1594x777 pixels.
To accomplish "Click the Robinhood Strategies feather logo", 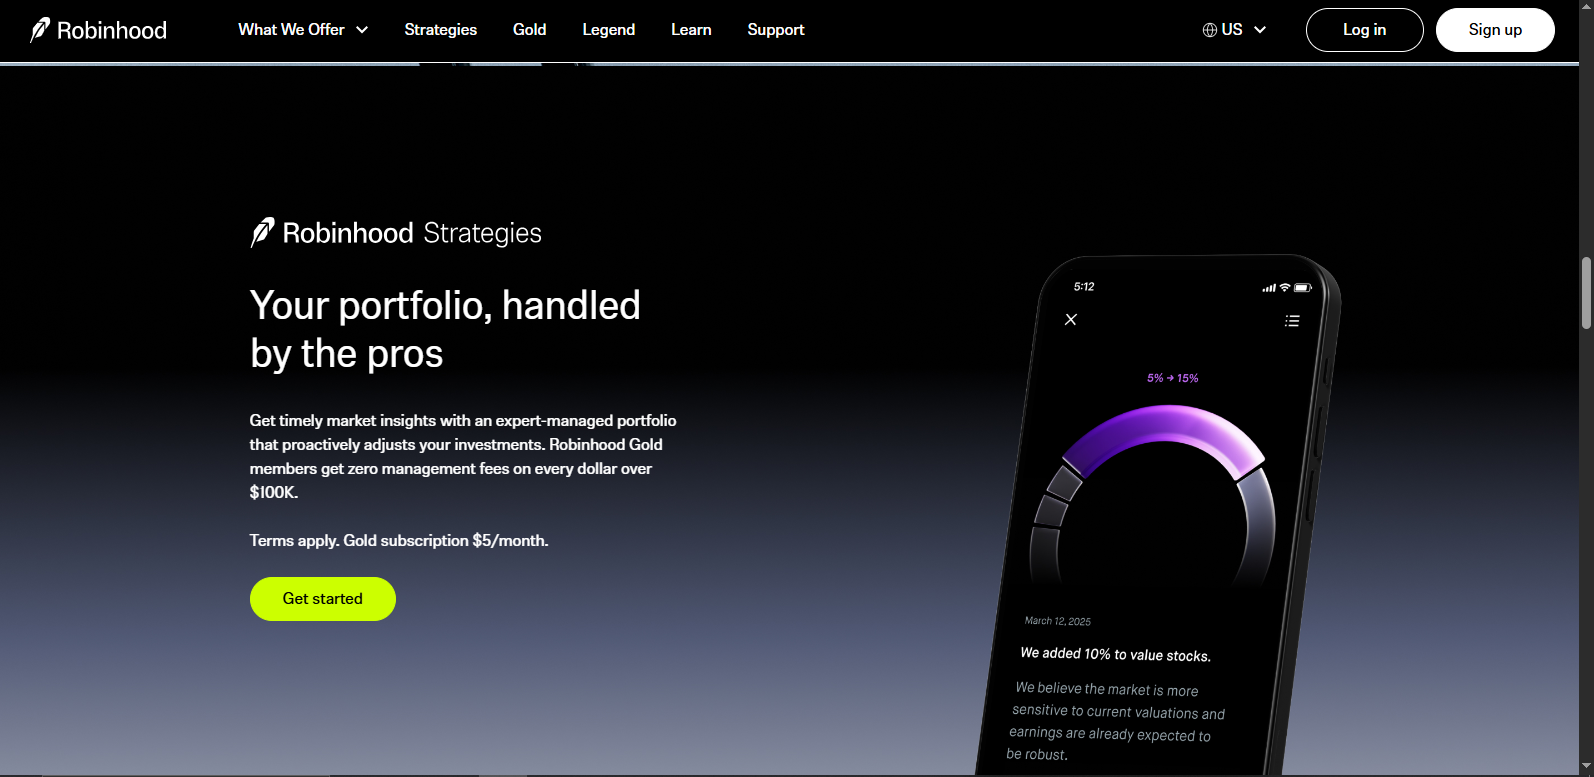I will (x=262, y=233).
